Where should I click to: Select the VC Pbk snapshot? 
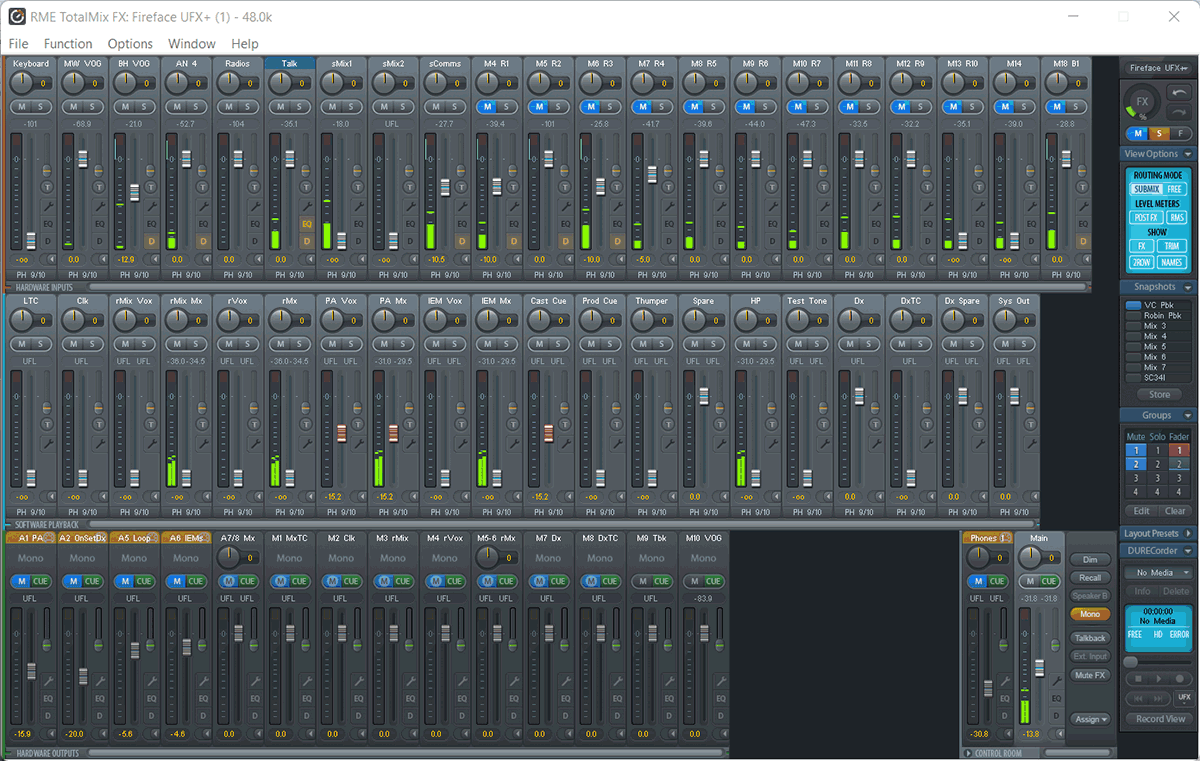pos(1158,305)
